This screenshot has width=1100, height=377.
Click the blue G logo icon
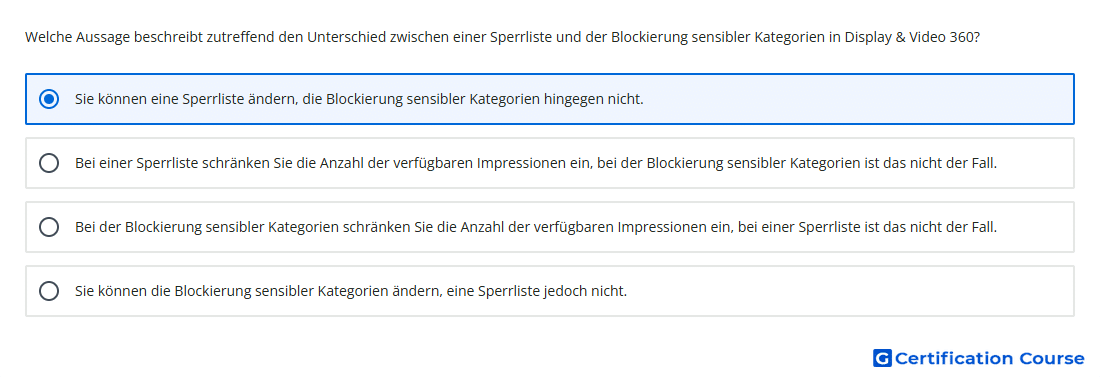pos(882,358)
